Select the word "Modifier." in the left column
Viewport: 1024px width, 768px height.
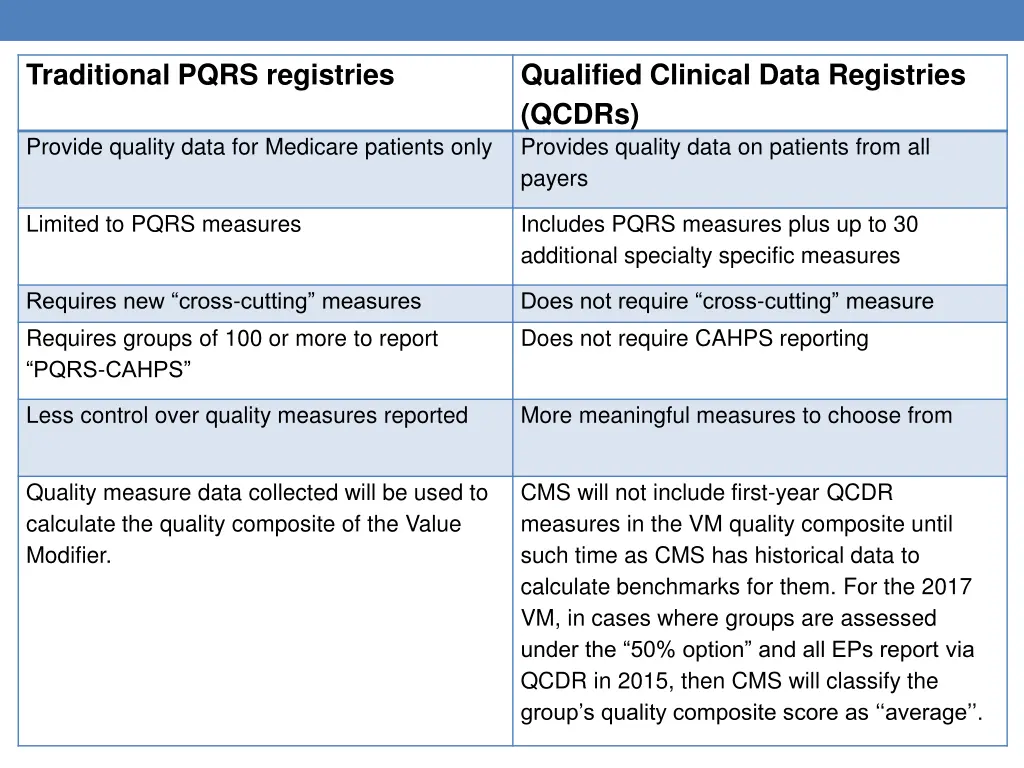click(x=69, y=556)
